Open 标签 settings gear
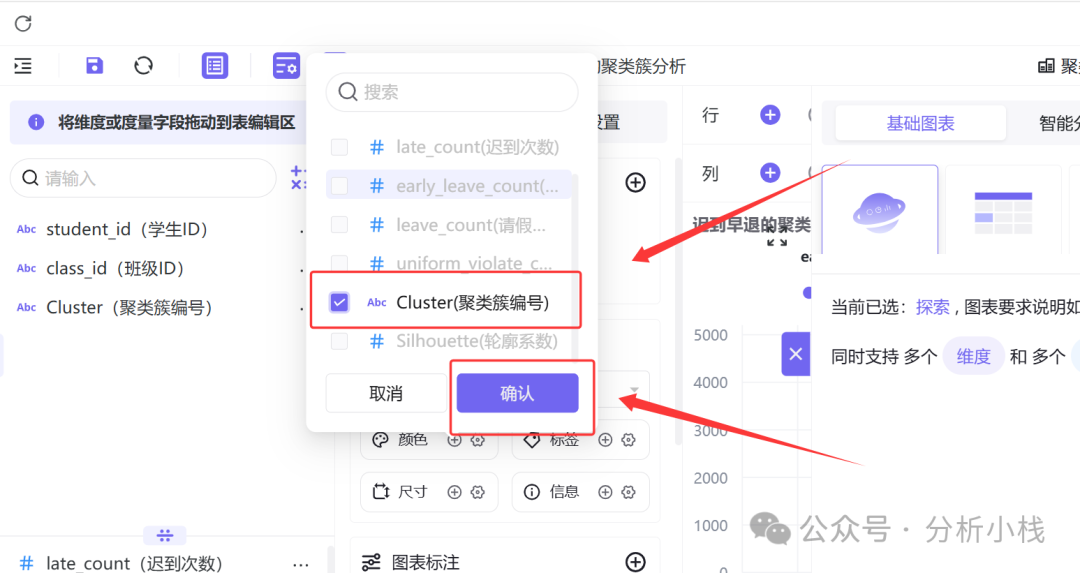 (628, 440)
